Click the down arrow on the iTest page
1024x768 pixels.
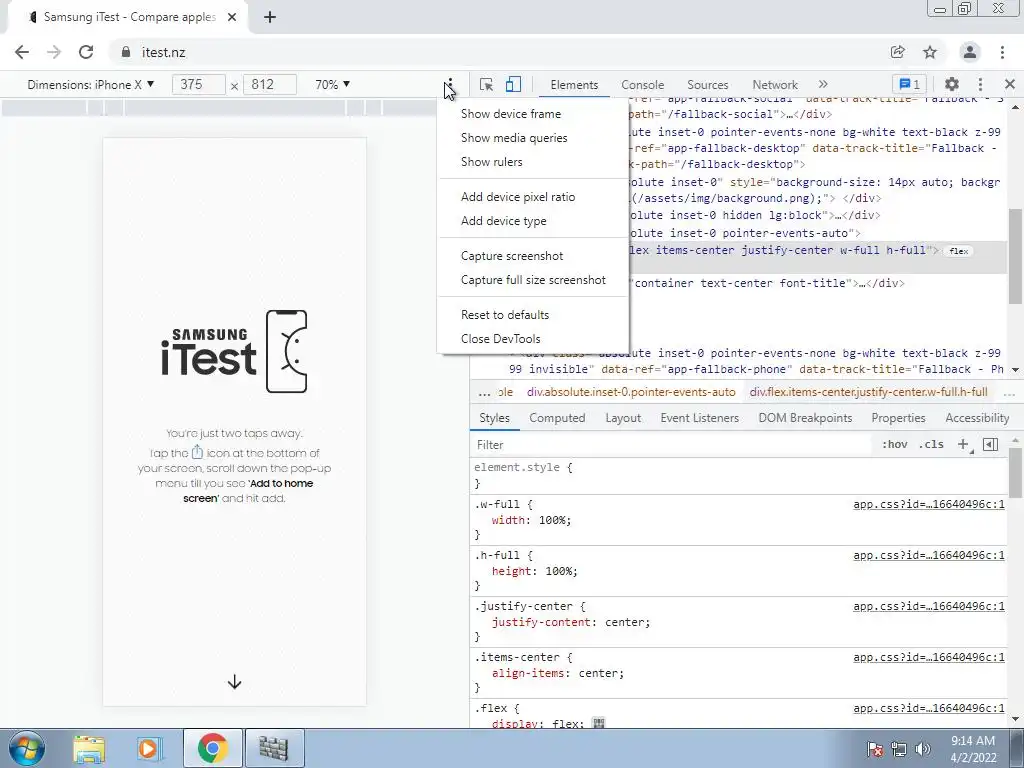coord(234,682)
